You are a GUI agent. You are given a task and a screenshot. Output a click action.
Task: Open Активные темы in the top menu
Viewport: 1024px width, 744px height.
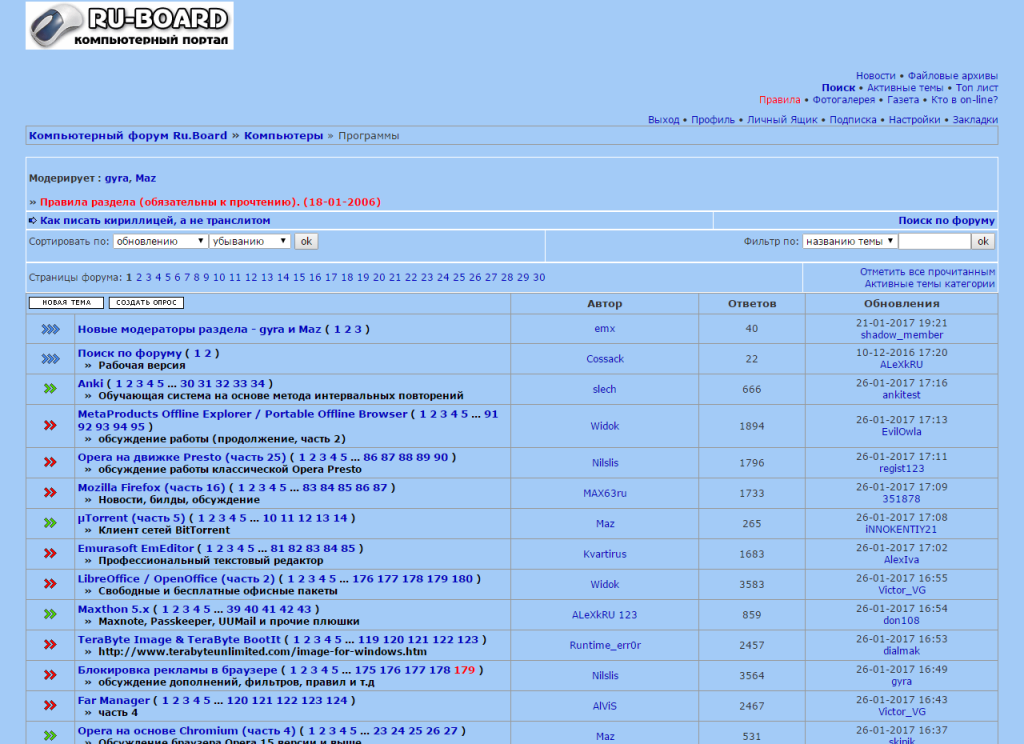(x=905, y=88)
